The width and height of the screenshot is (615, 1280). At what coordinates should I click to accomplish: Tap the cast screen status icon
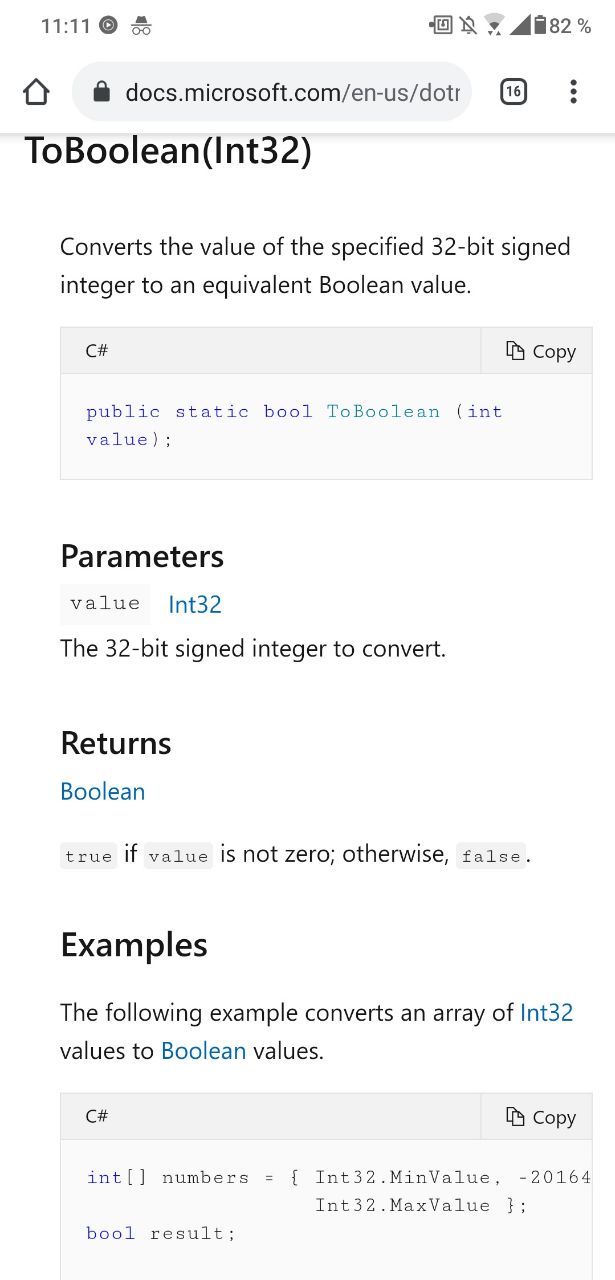point(441,26)
